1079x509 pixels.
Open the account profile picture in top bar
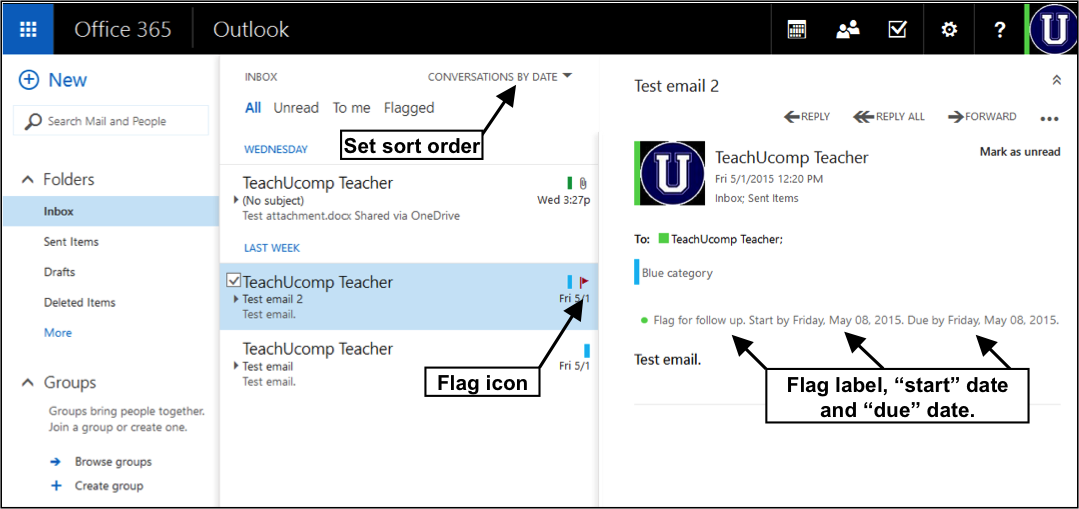click(x=1053, y=30)
